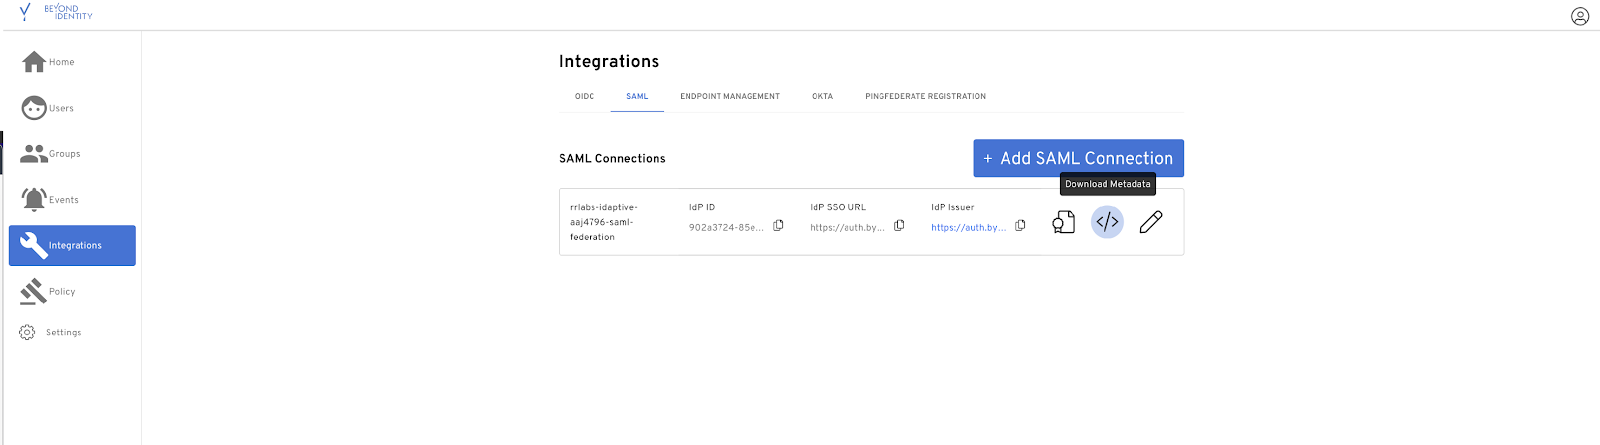Switch to the Okta tab
Viewport: 1600px width, 445px height.
coord(822,97)
